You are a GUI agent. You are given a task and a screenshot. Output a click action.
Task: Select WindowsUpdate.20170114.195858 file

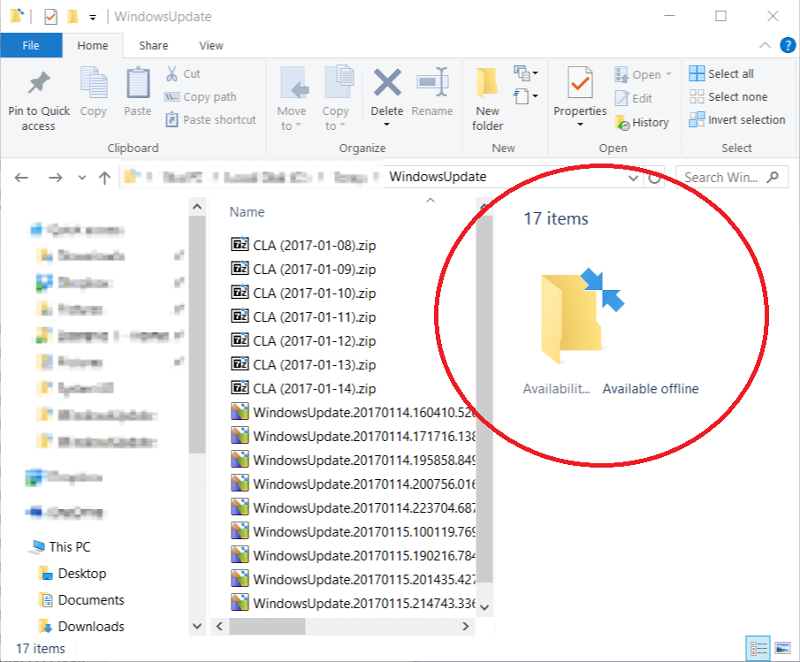point(353,460)
